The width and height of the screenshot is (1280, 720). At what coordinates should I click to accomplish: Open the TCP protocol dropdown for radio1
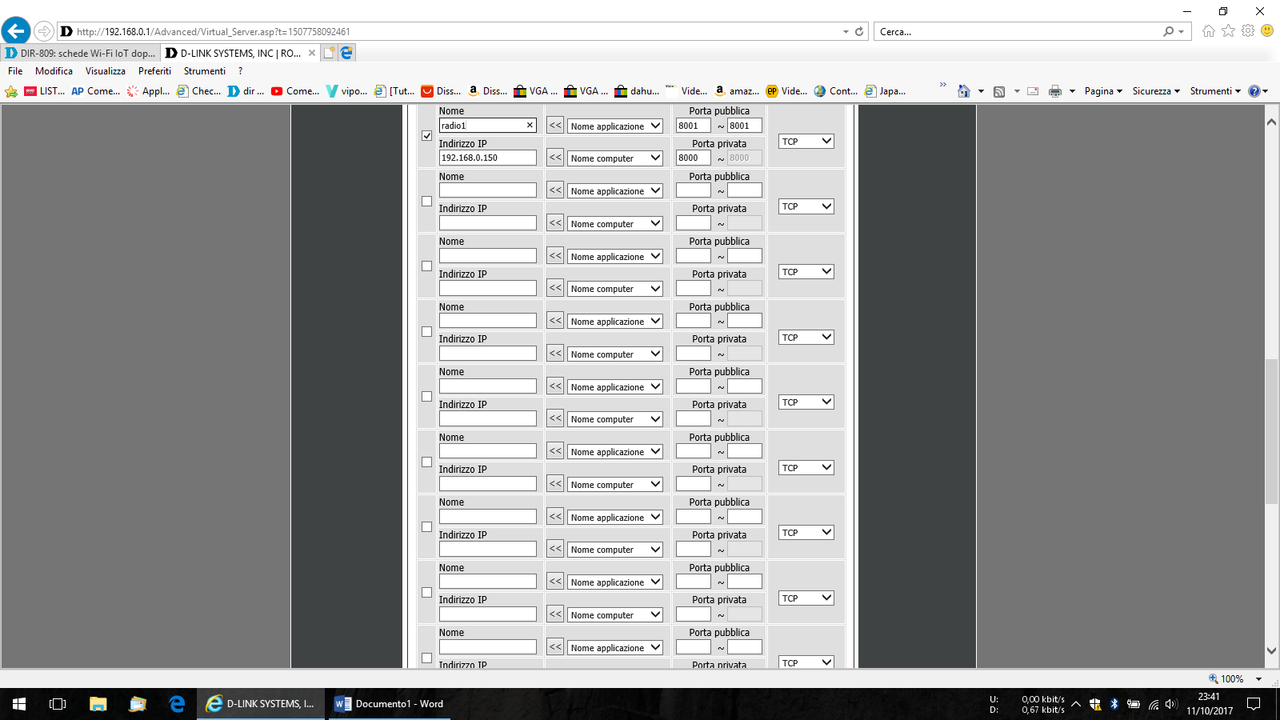click(806, 141)
